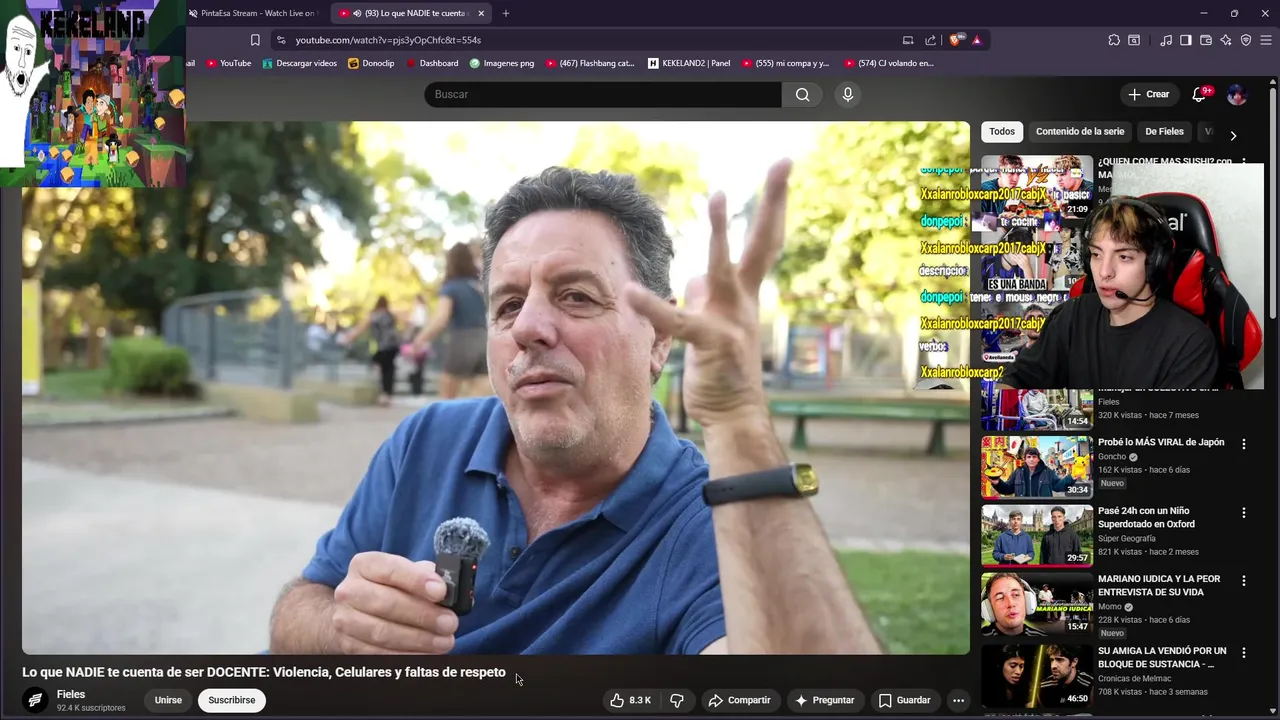Select the 'Contenido de la serie' chip
Screen dimensions: 1280x720
[x=1080, y=131]
